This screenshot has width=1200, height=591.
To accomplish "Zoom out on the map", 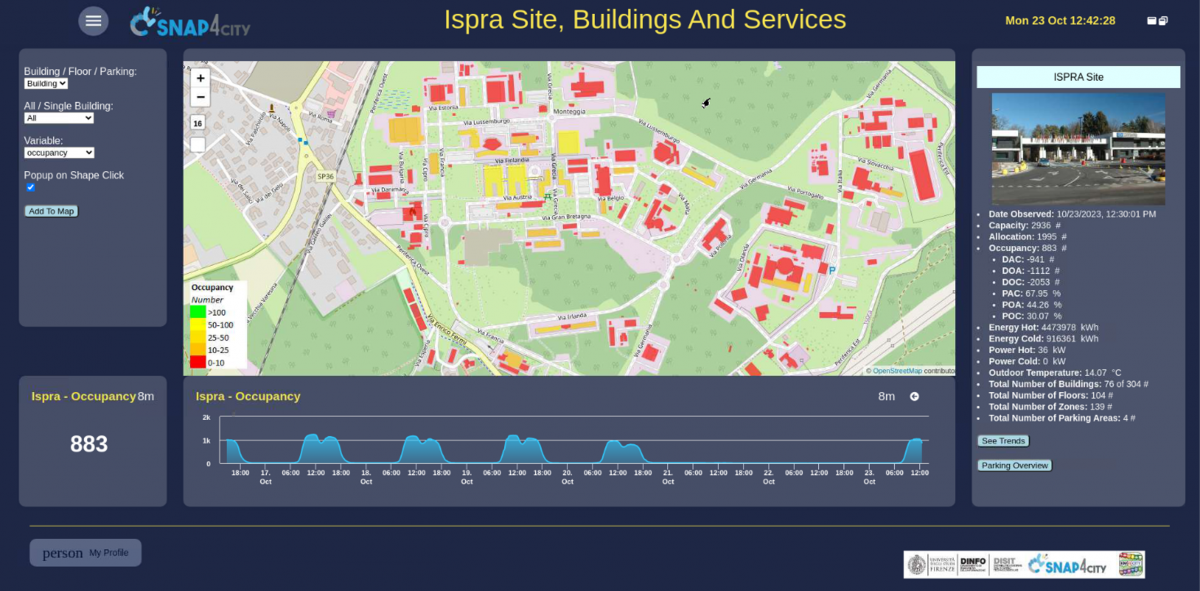I will tap(200, 97).
